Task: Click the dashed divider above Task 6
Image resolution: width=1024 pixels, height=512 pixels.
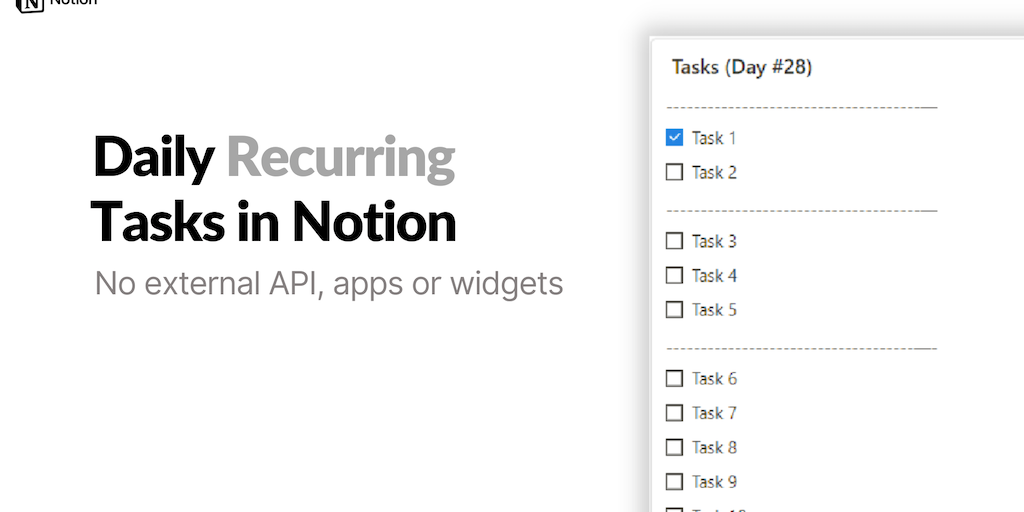Action: coord(801,349)
